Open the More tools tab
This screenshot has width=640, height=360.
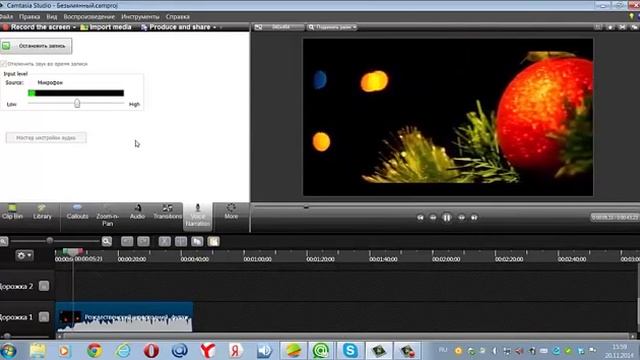point(231,213)
